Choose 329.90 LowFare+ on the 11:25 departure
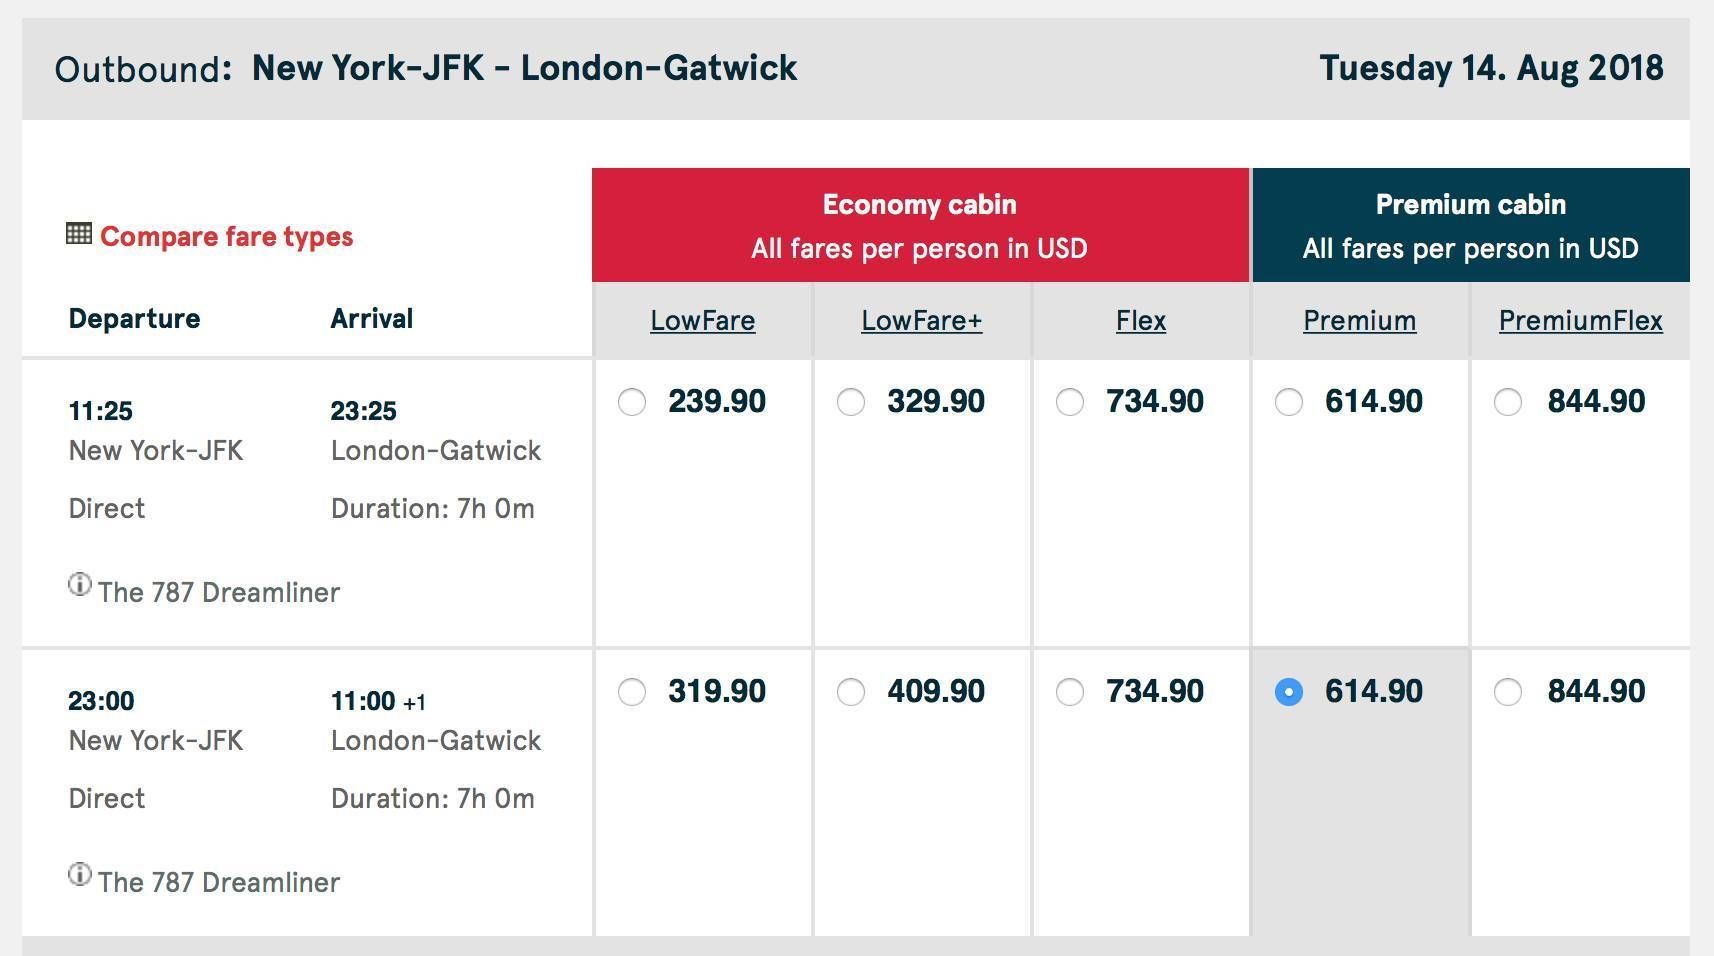1714x956 pixels. point(851,402)
